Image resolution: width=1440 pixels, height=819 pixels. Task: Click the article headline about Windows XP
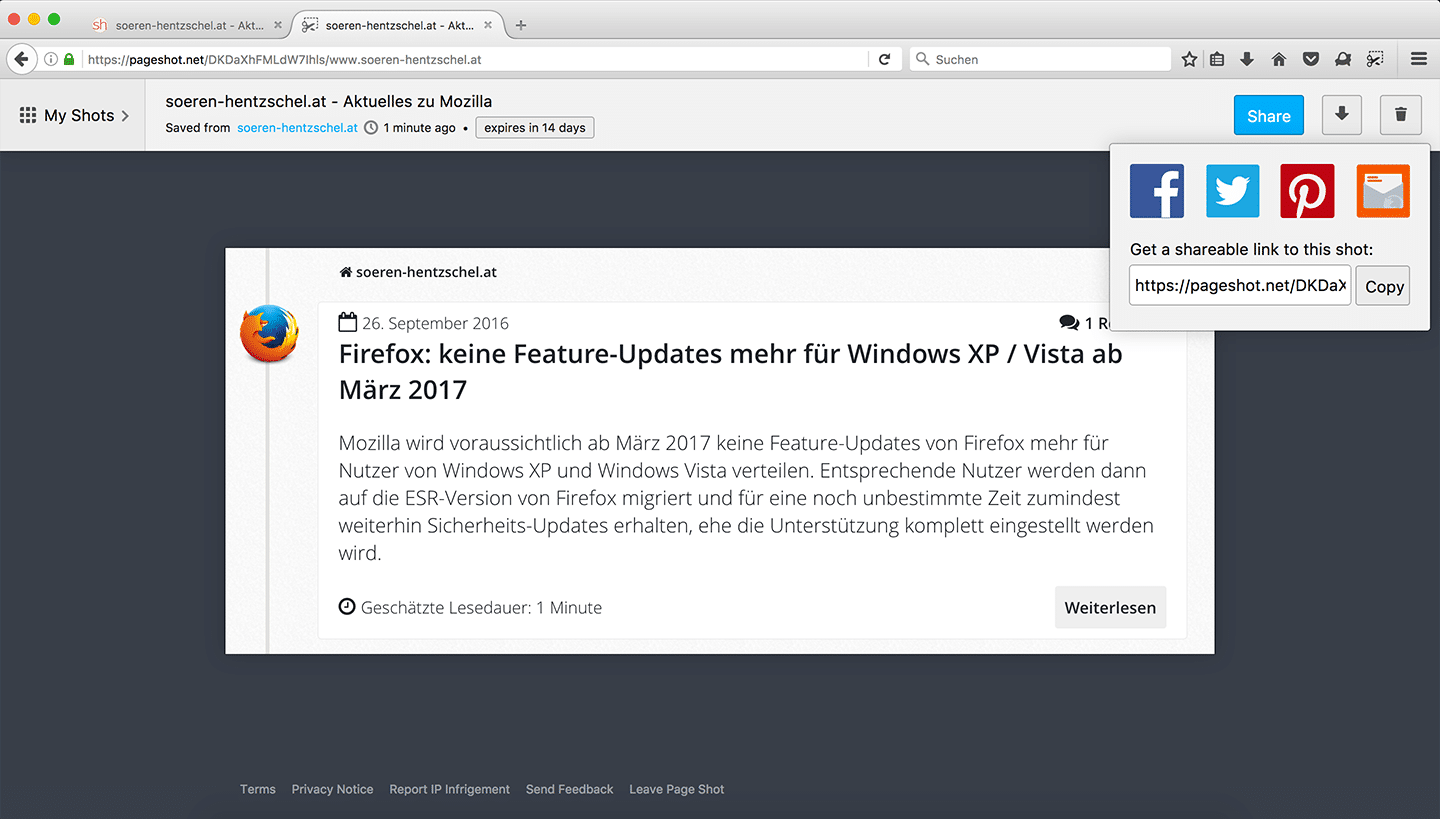(x=731, y=371)
